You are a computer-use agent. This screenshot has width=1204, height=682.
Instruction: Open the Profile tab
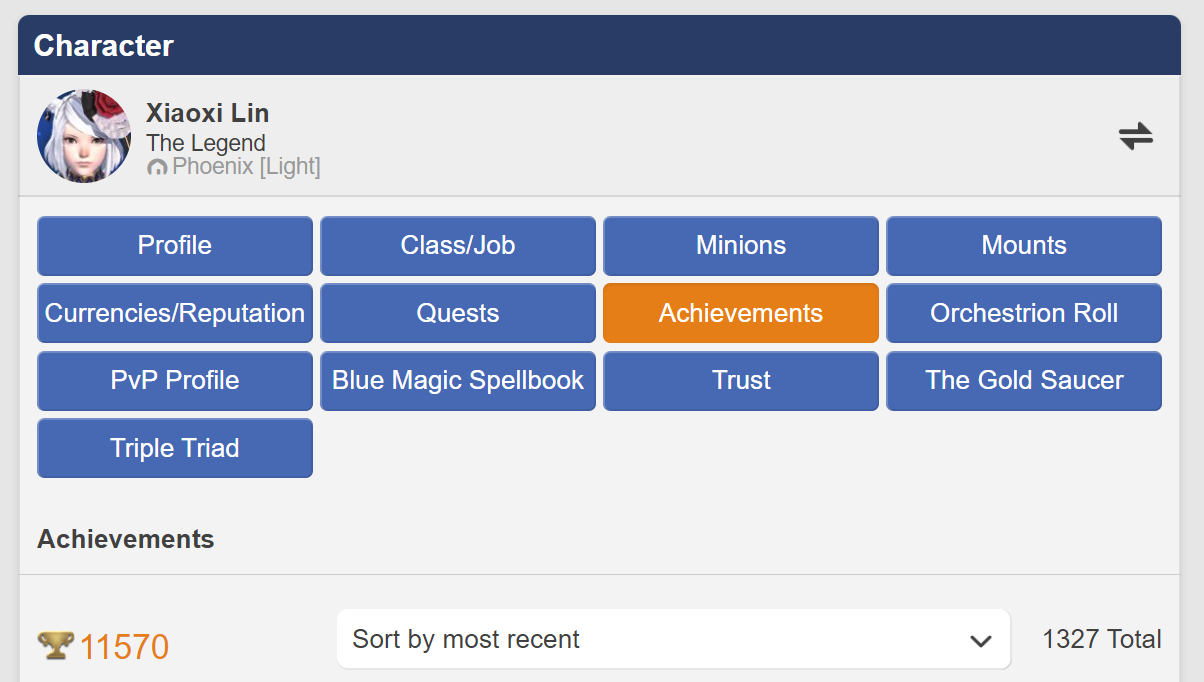(x=175, y=246)
